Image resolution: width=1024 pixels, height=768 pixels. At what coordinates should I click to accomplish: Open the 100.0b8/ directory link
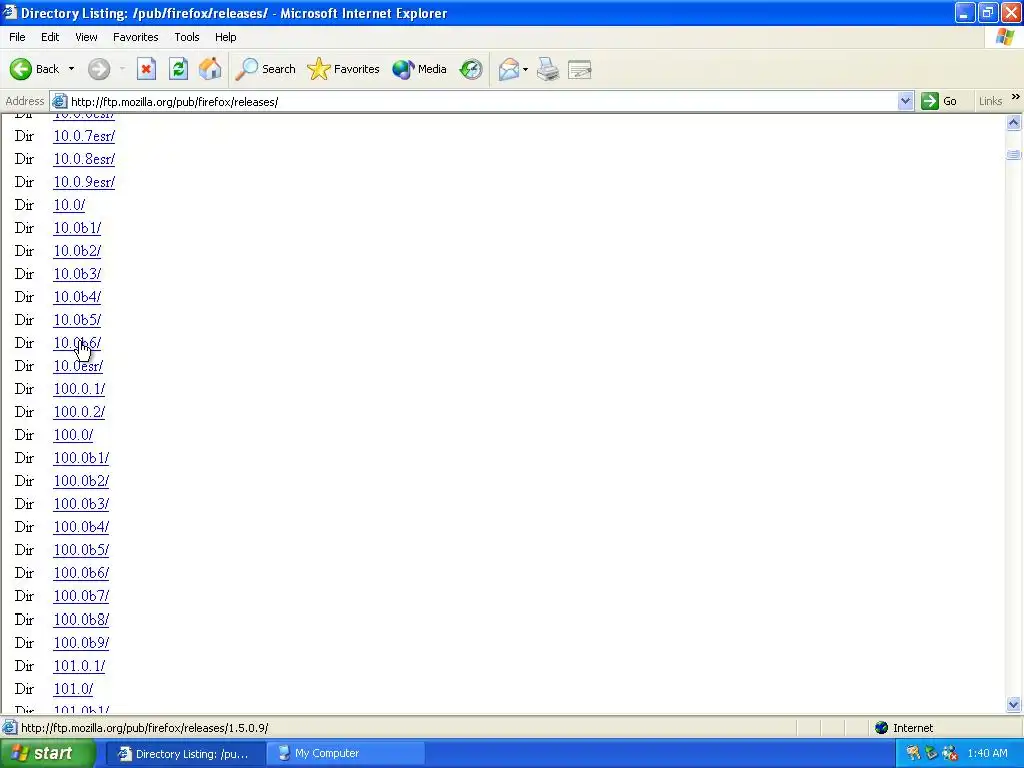[x=81, y=619]
